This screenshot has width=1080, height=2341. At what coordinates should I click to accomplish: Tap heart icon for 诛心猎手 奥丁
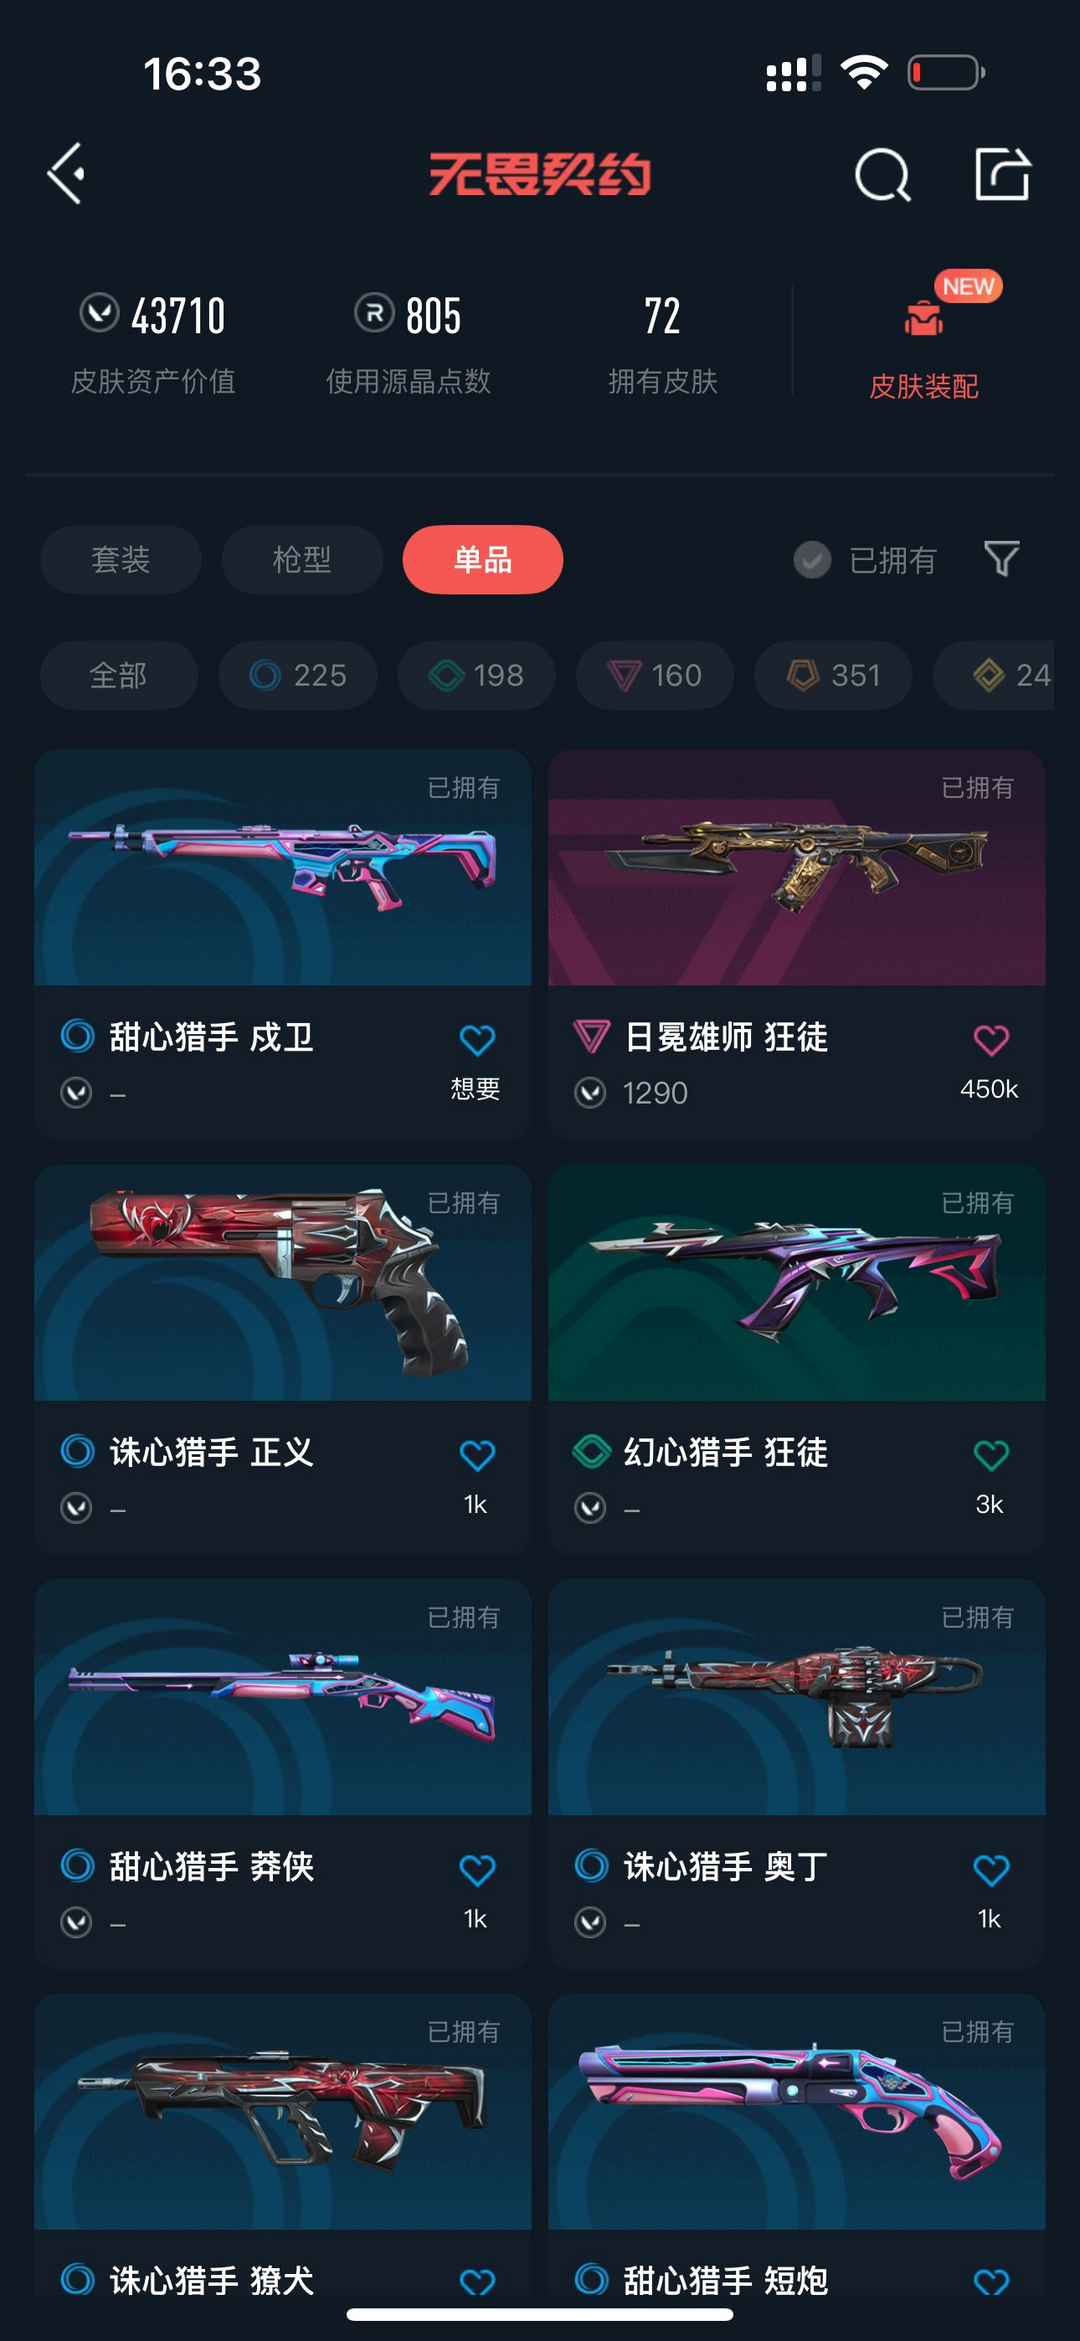tap(991, 1870)
